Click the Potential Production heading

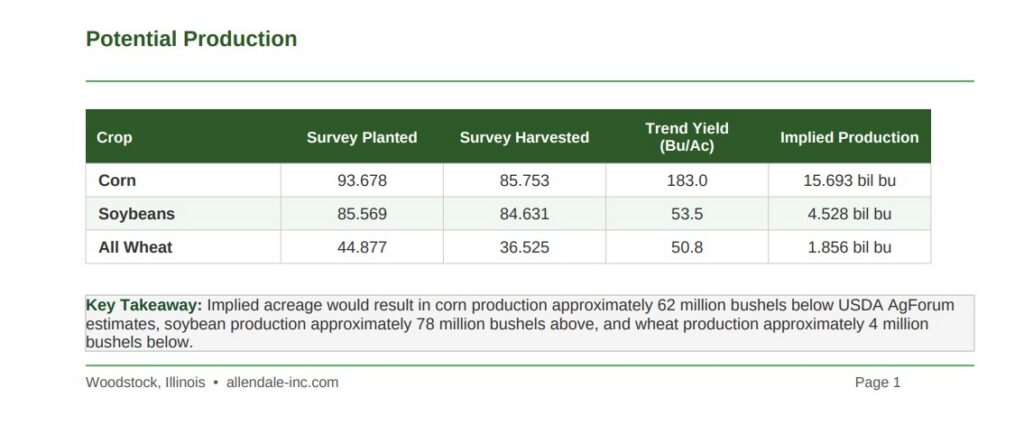click(x=191, y=39)
